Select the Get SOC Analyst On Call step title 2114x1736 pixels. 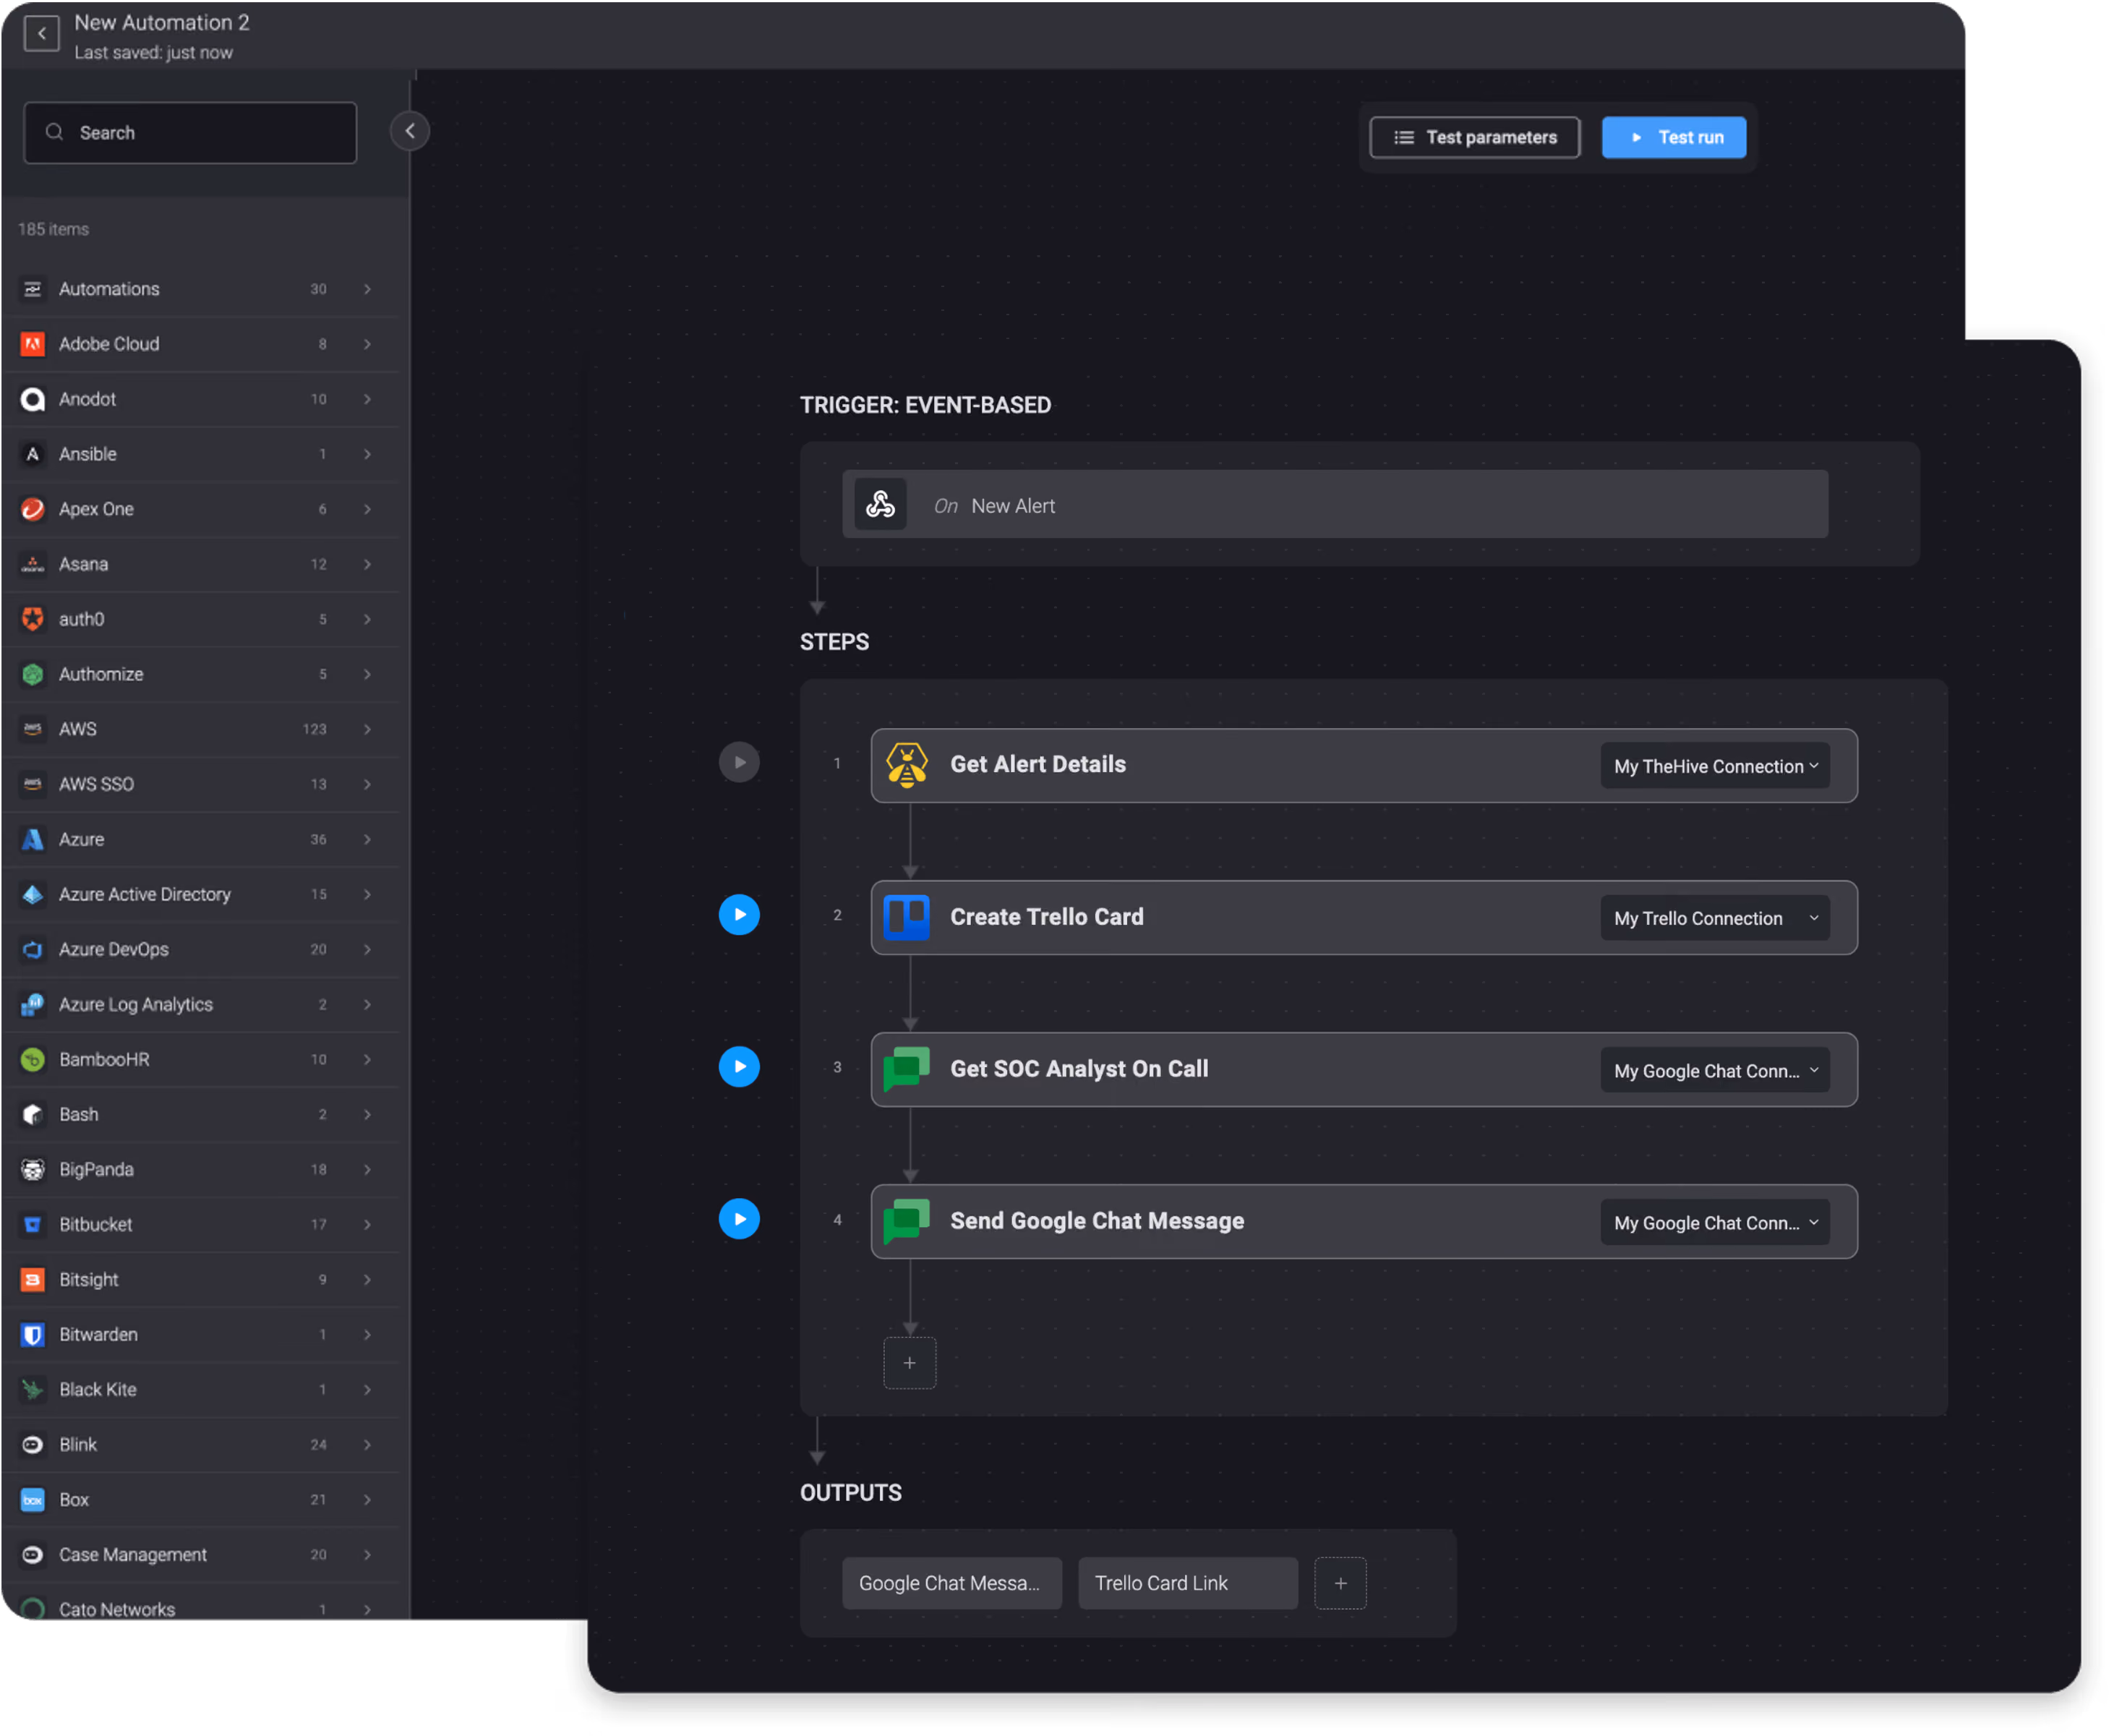click(x=1080, y=1069)
